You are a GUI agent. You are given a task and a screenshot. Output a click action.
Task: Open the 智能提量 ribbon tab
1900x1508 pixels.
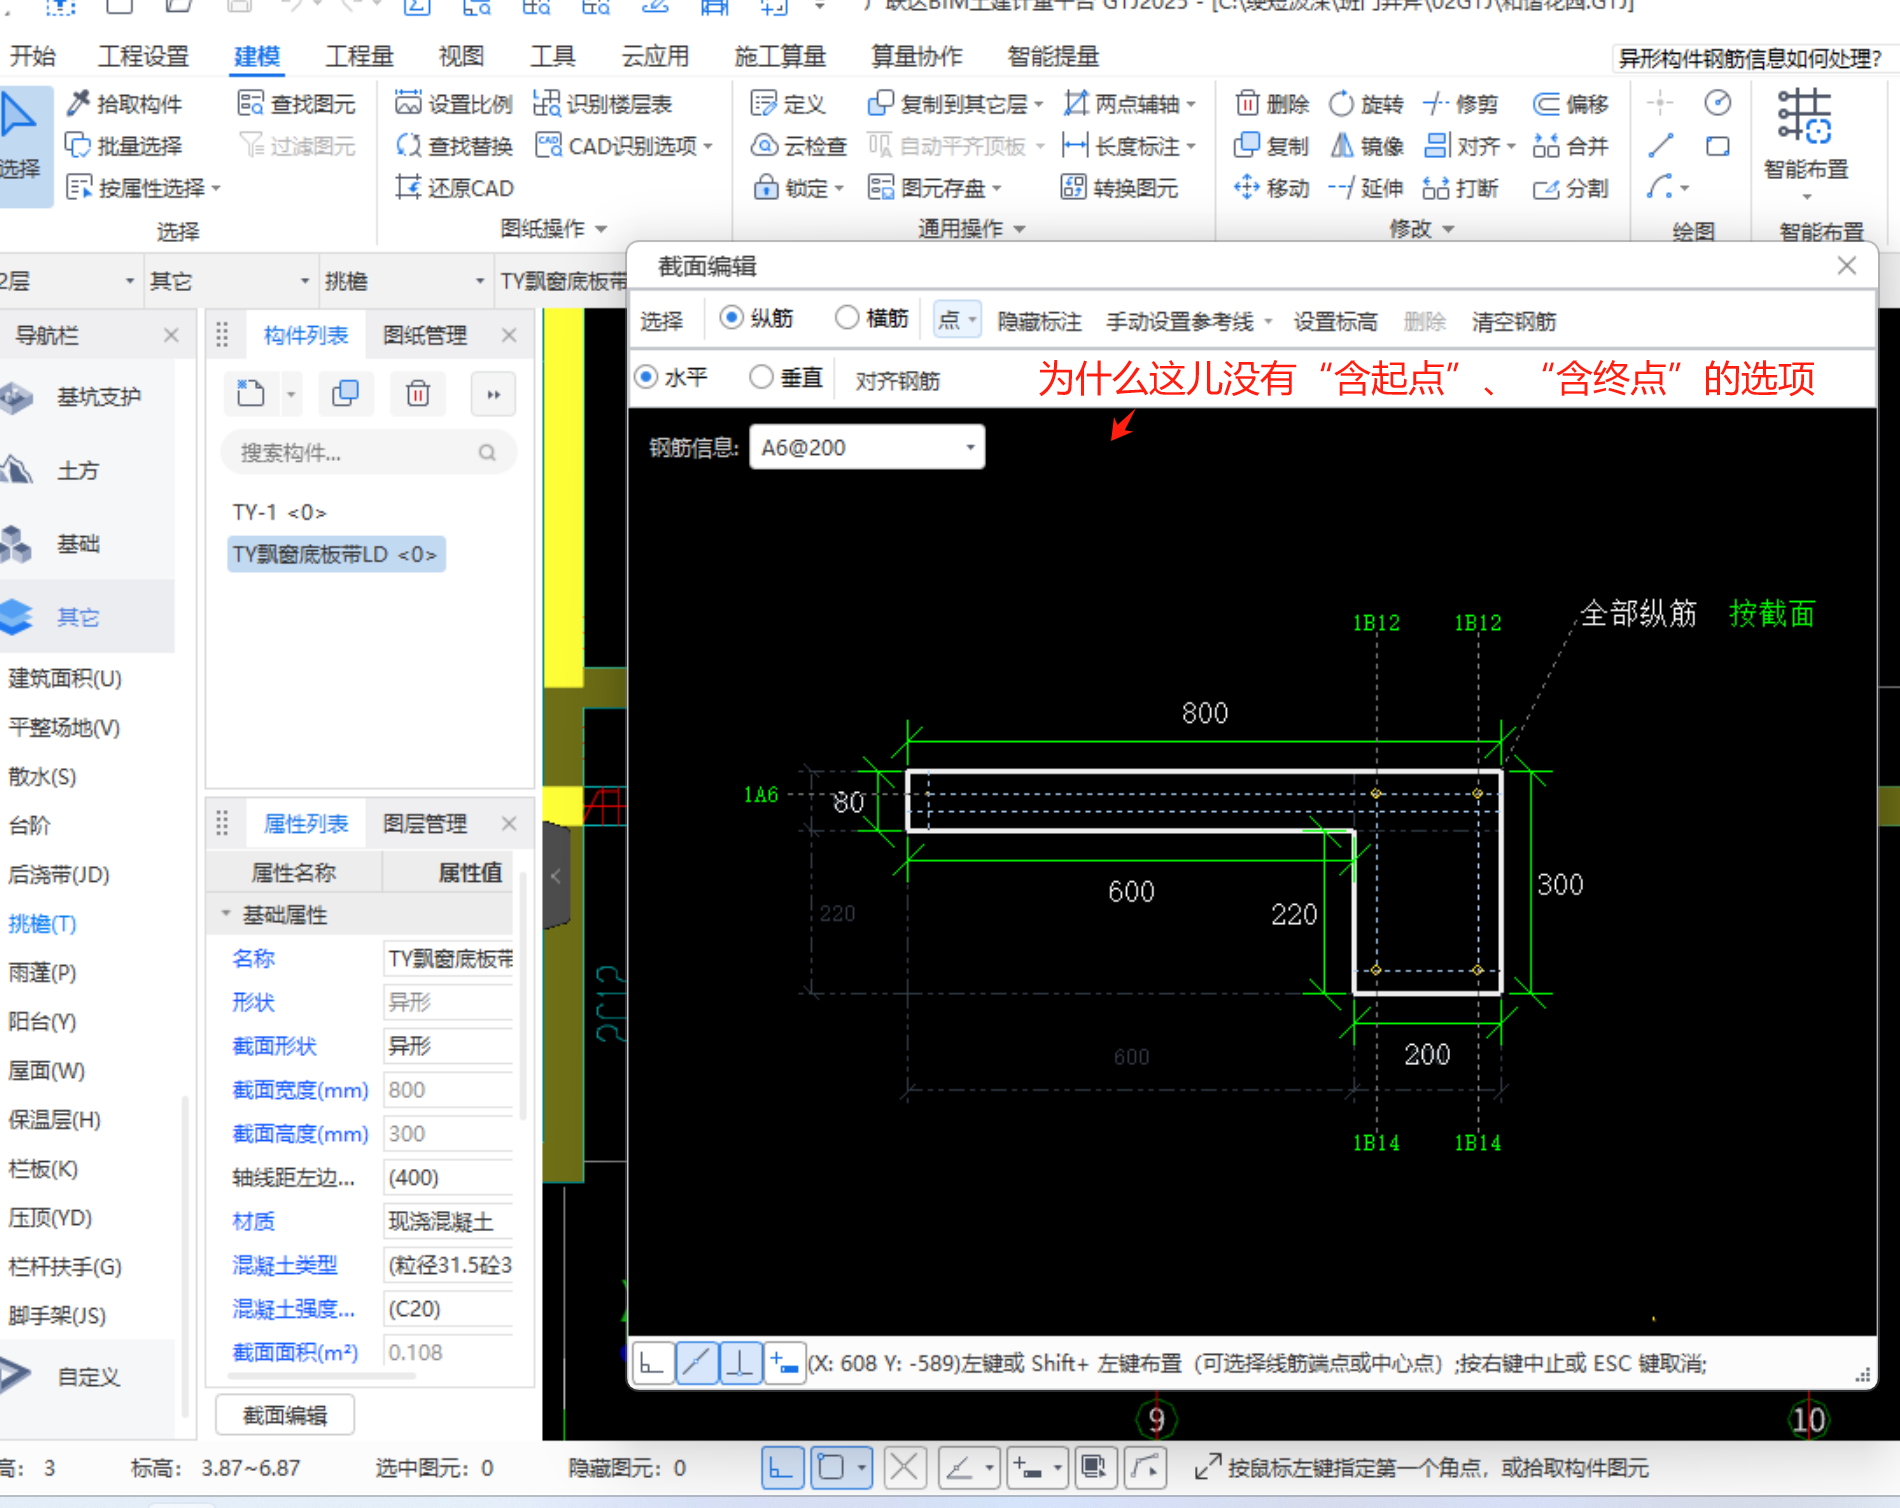tap(1053, 56)
